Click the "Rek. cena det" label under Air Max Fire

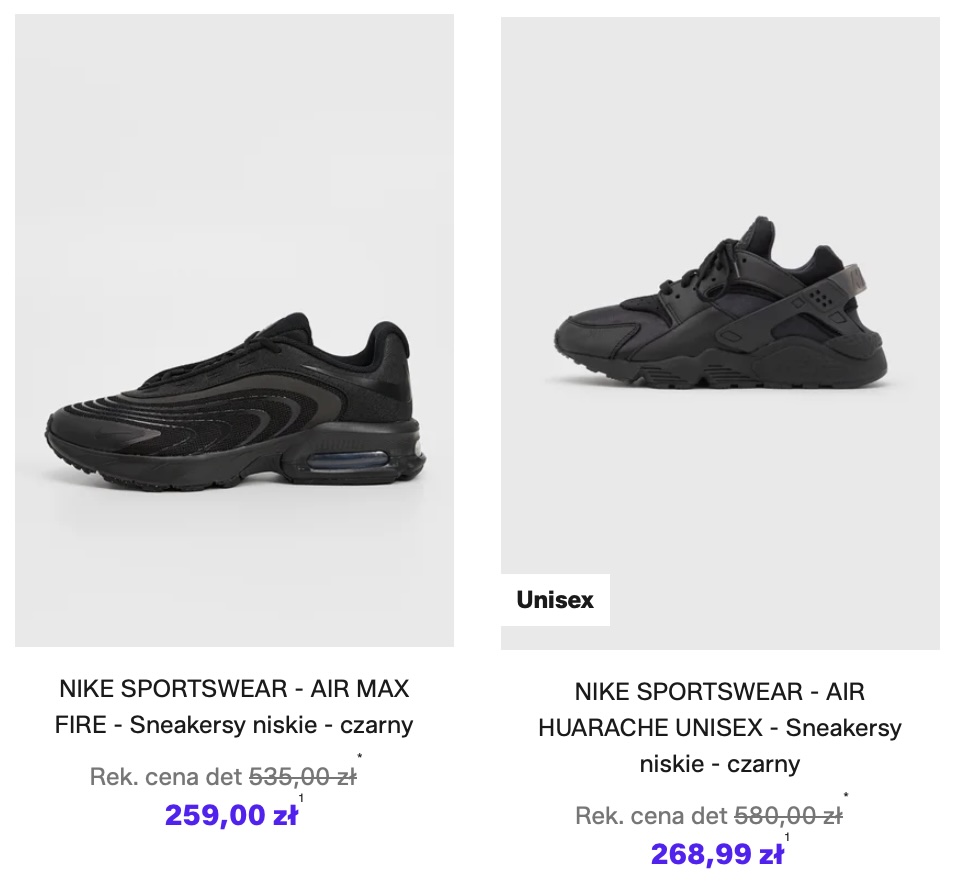[x=166, y=776]
